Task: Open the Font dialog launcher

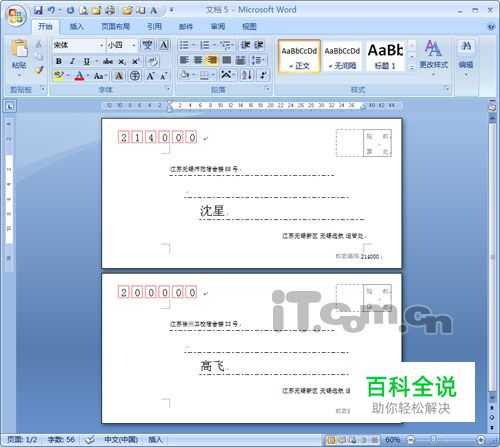Action: (167, 89)
